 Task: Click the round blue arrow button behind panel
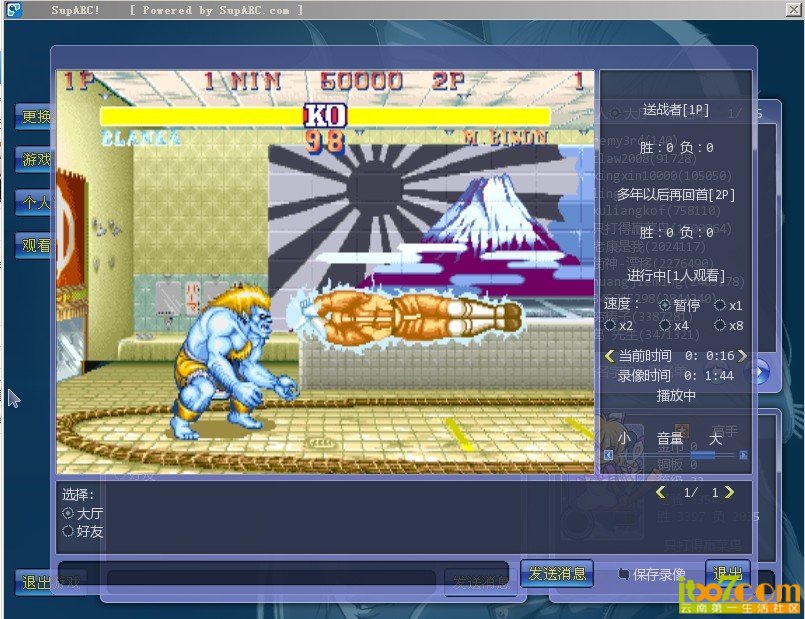(x=760, y=372)
